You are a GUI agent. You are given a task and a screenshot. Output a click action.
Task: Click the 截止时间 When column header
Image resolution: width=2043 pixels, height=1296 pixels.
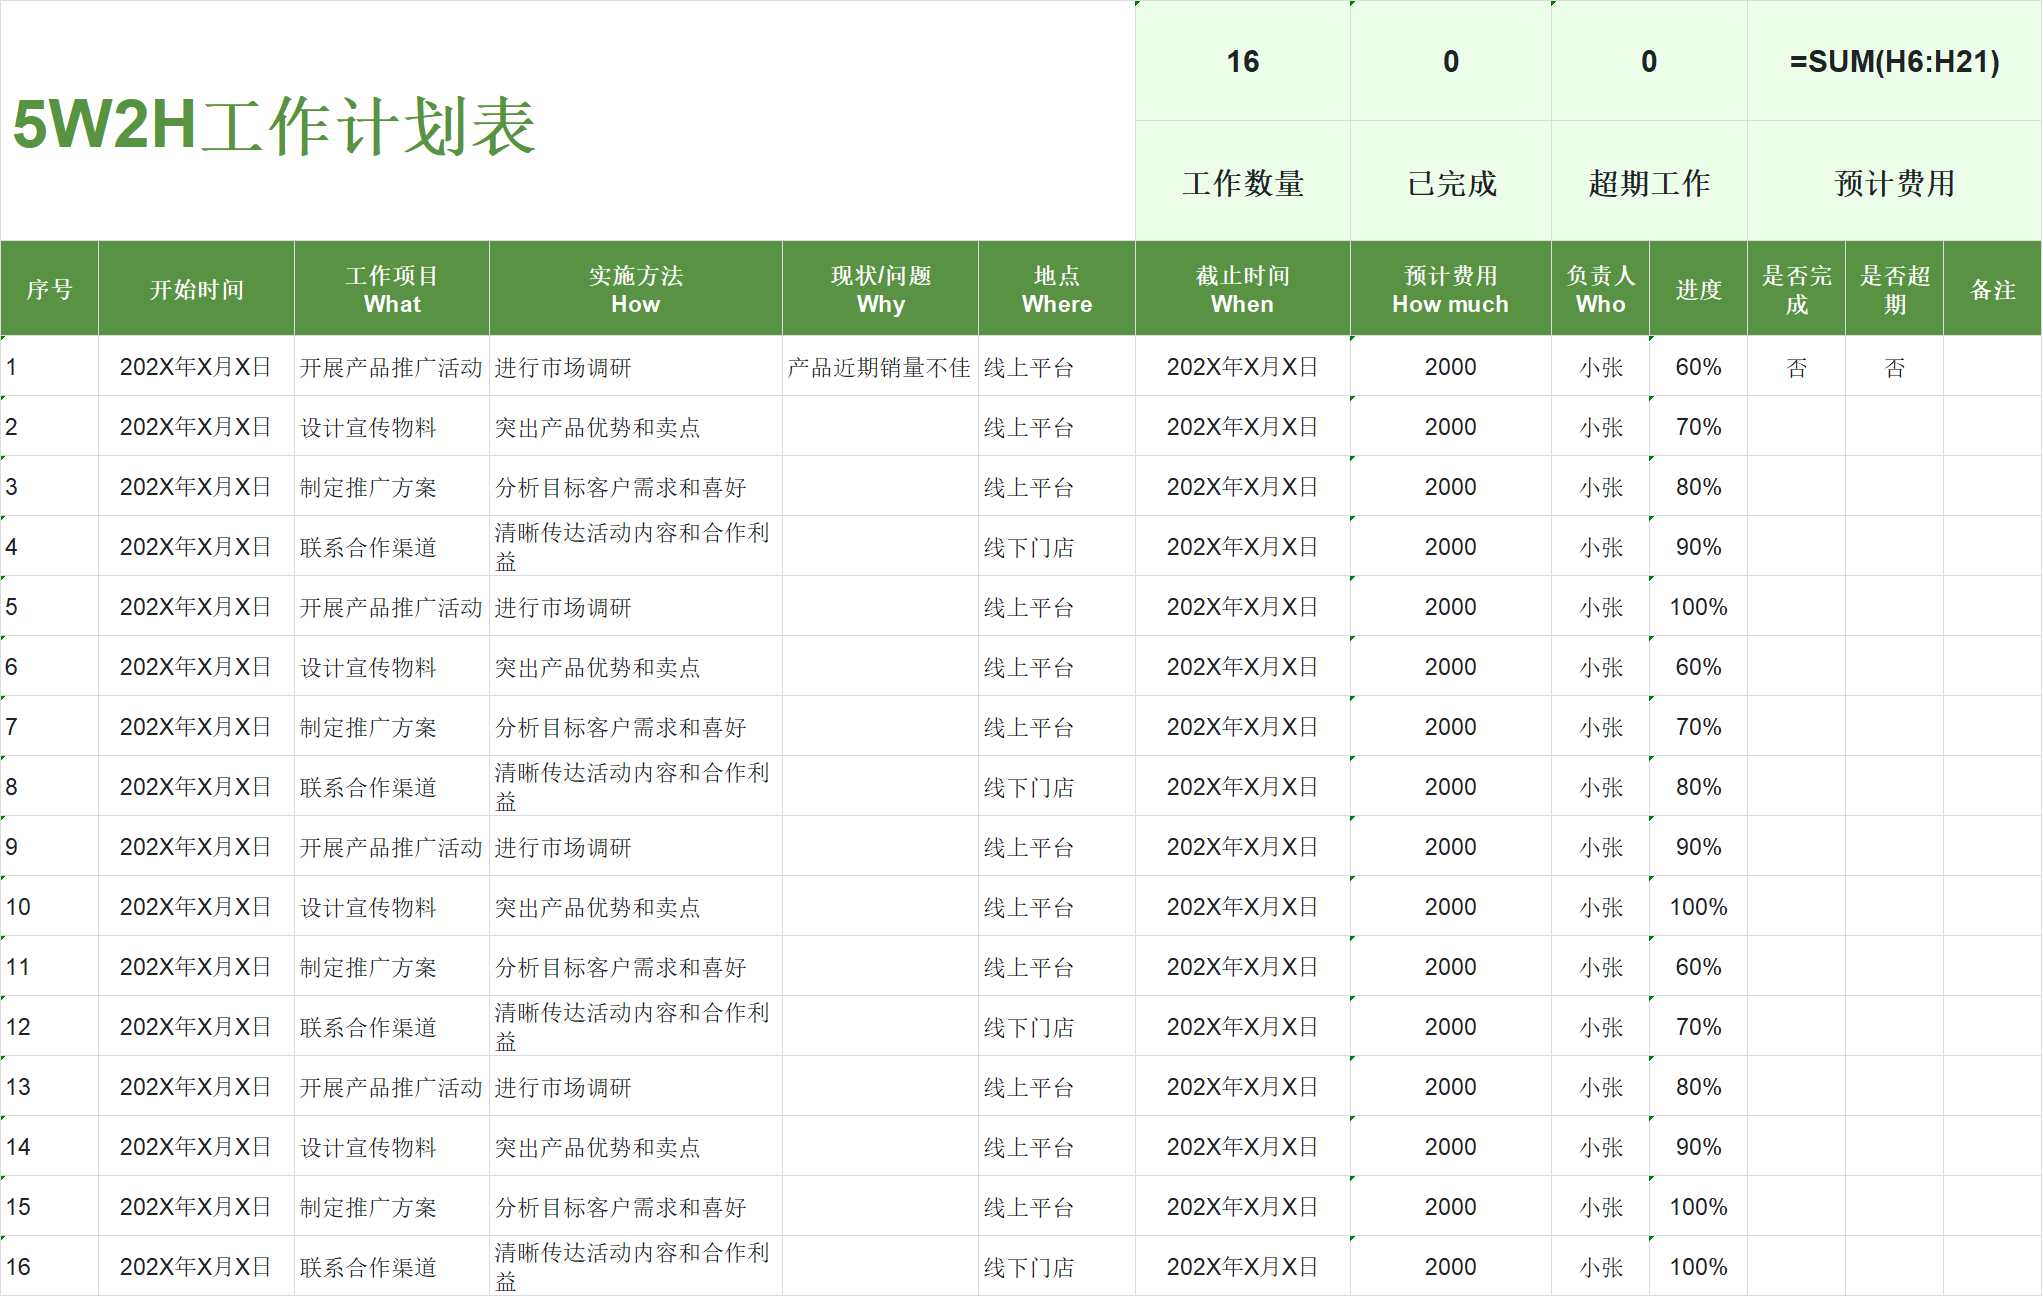[x=1241, y=288]
